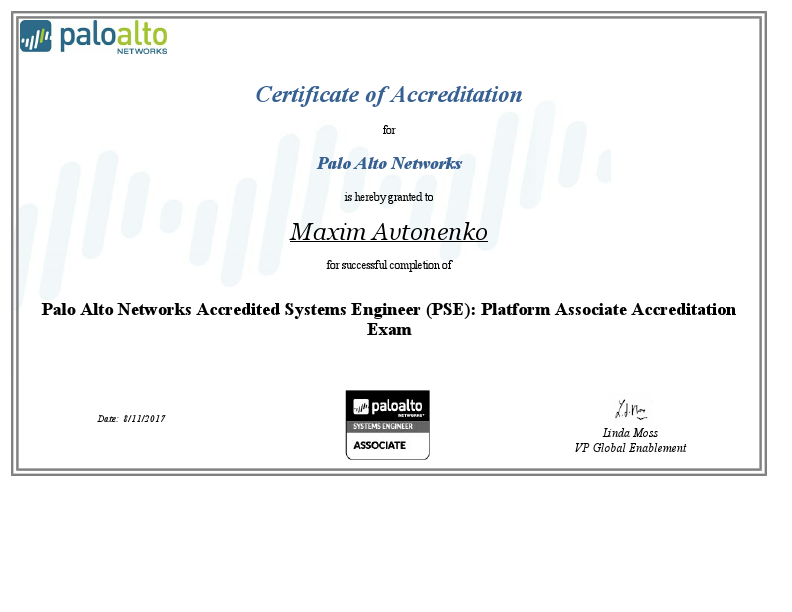792x612 pixels.
Task: Click the PSE Platform Associate exam title line
Action: tap(388, 309)
